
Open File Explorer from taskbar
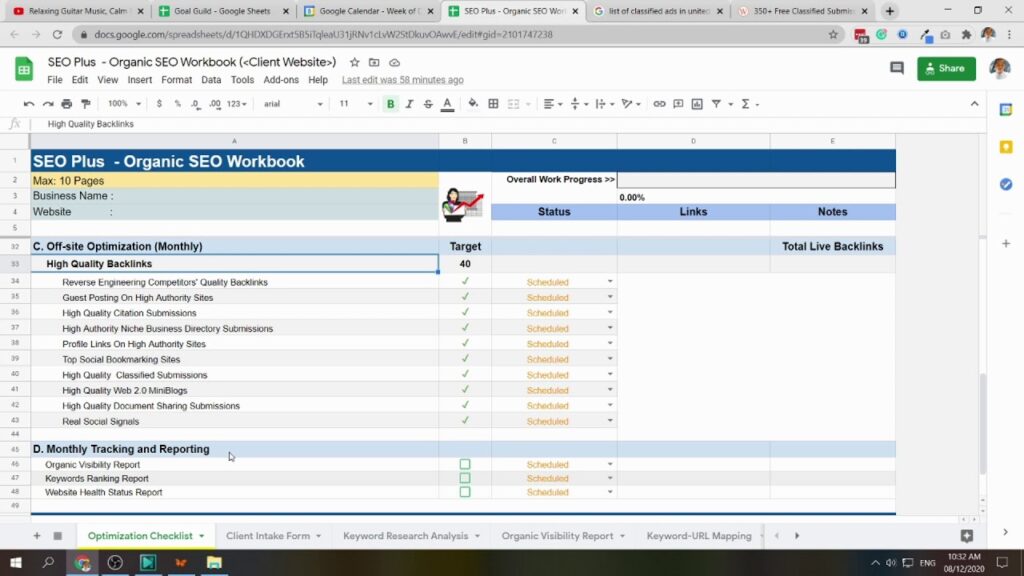[214, 562]
